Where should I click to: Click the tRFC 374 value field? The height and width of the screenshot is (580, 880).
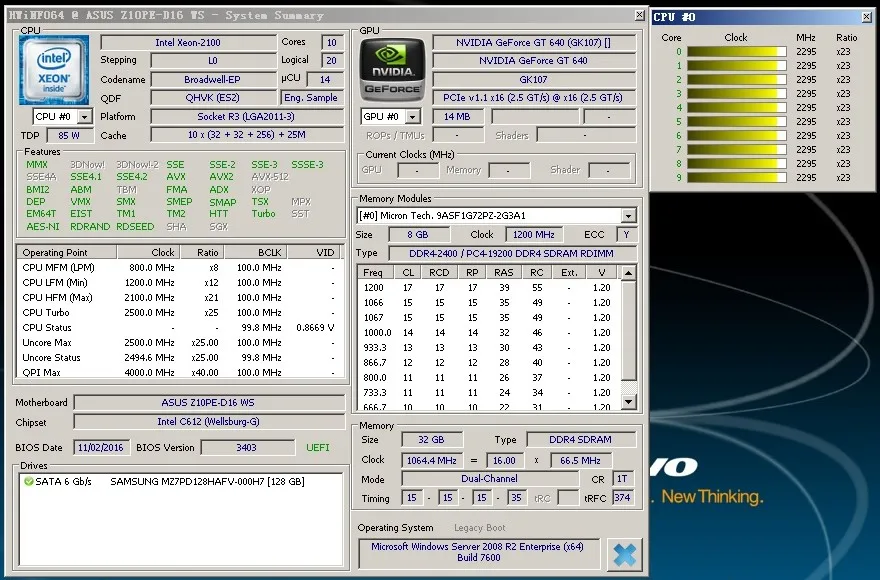[622, 498]
